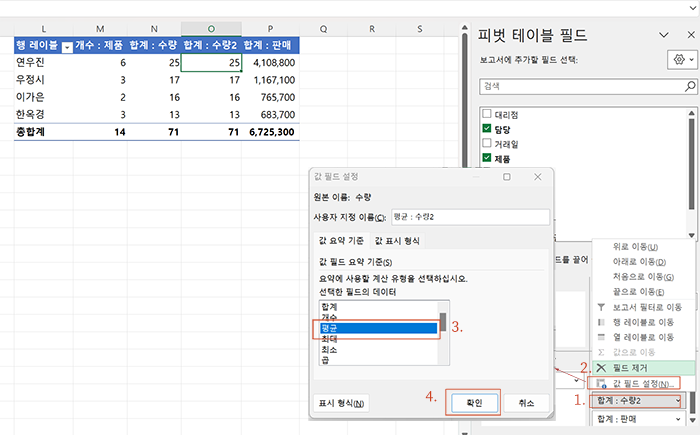
Task: Uncheck the 제품 field checkbox
Action: 487,158
